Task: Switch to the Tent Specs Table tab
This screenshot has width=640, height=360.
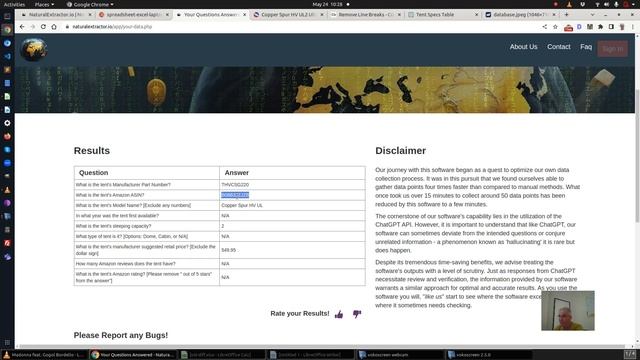Action: [442, 15]
